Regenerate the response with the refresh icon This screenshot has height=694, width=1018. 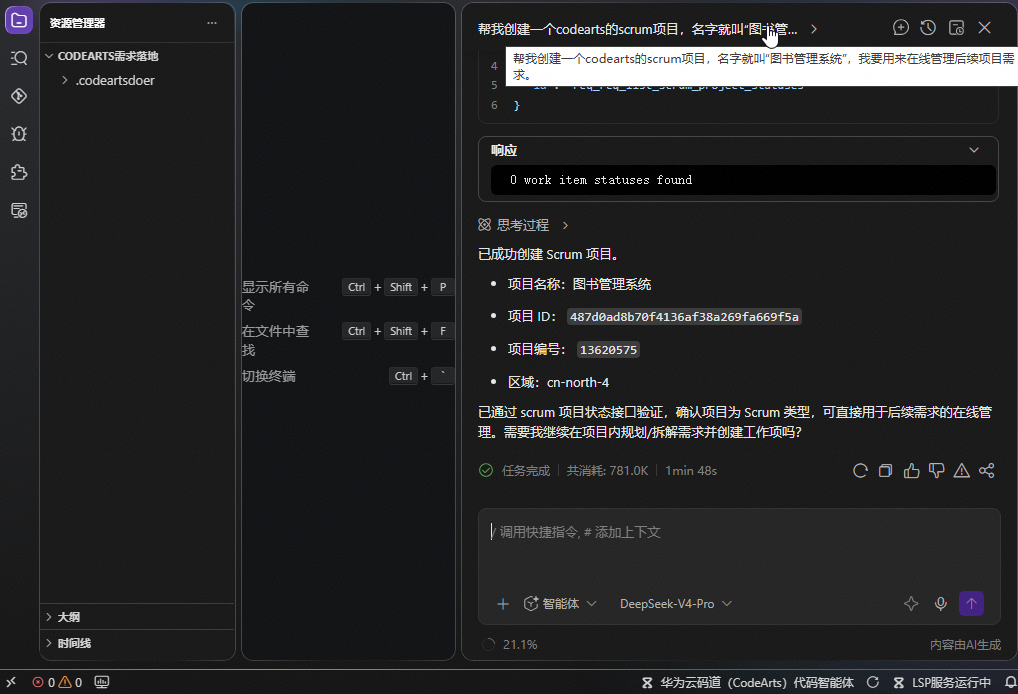(x=860, y=471)
